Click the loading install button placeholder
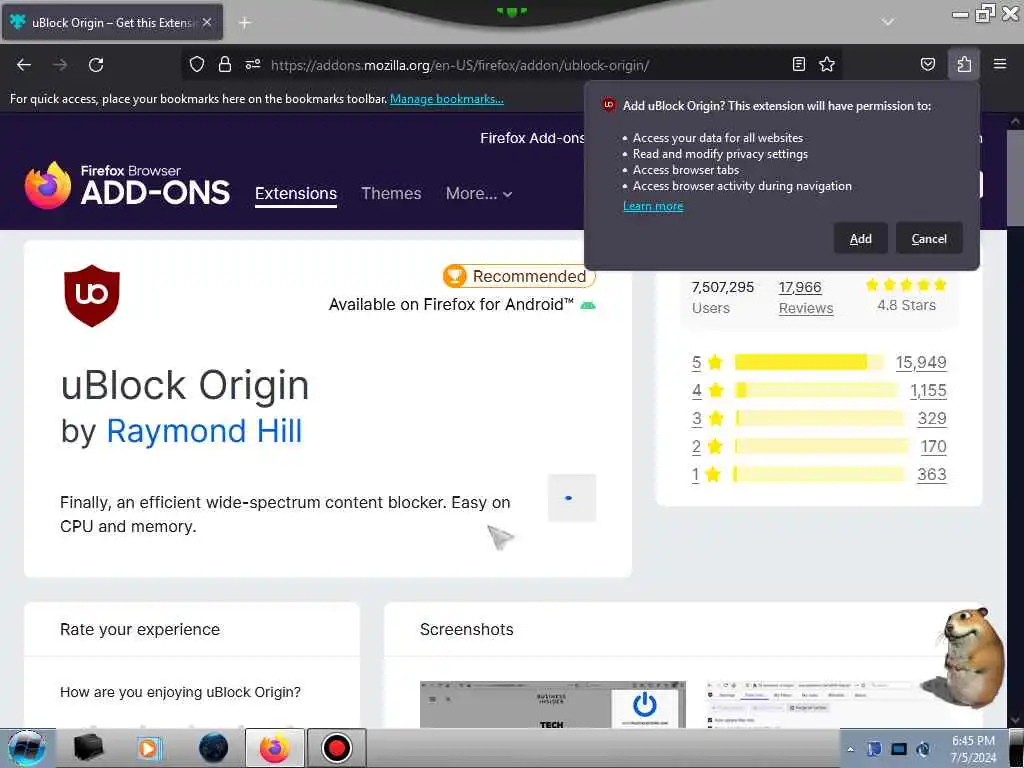Screen dimensions: 1024x768 coord(571,498)
